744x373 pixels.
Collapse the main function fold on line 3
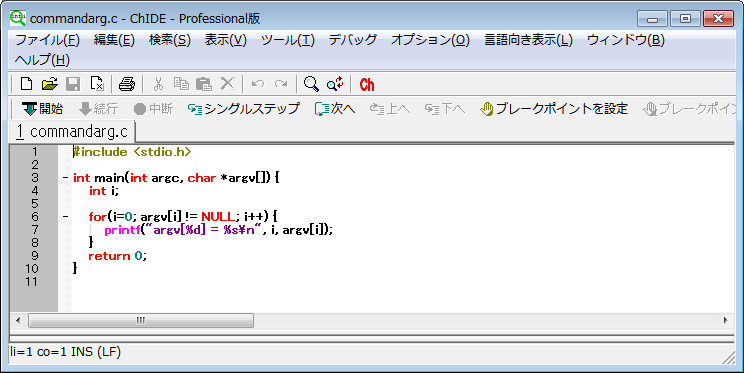[x=65, y=178]
